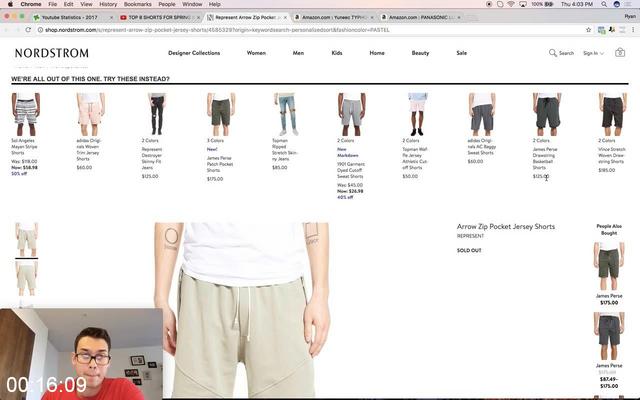Select the Topman Ripped Stretch Skinny Jeans image
Screen dimensions: 640x400
287,114
